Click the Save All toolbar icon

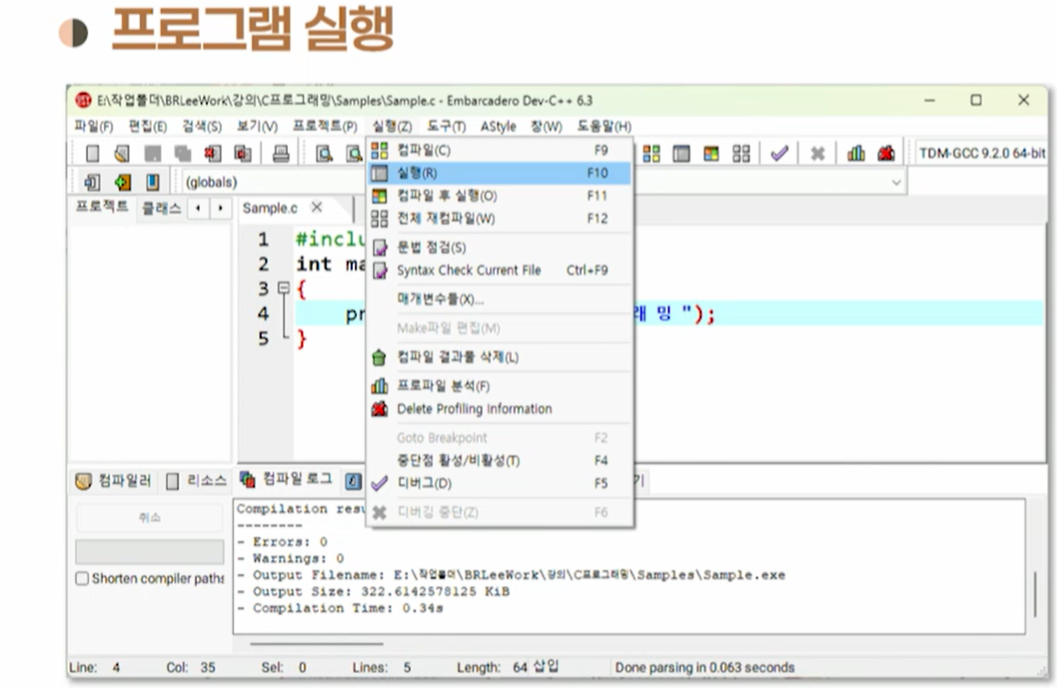pyautogui.click(x=183, y=154)
